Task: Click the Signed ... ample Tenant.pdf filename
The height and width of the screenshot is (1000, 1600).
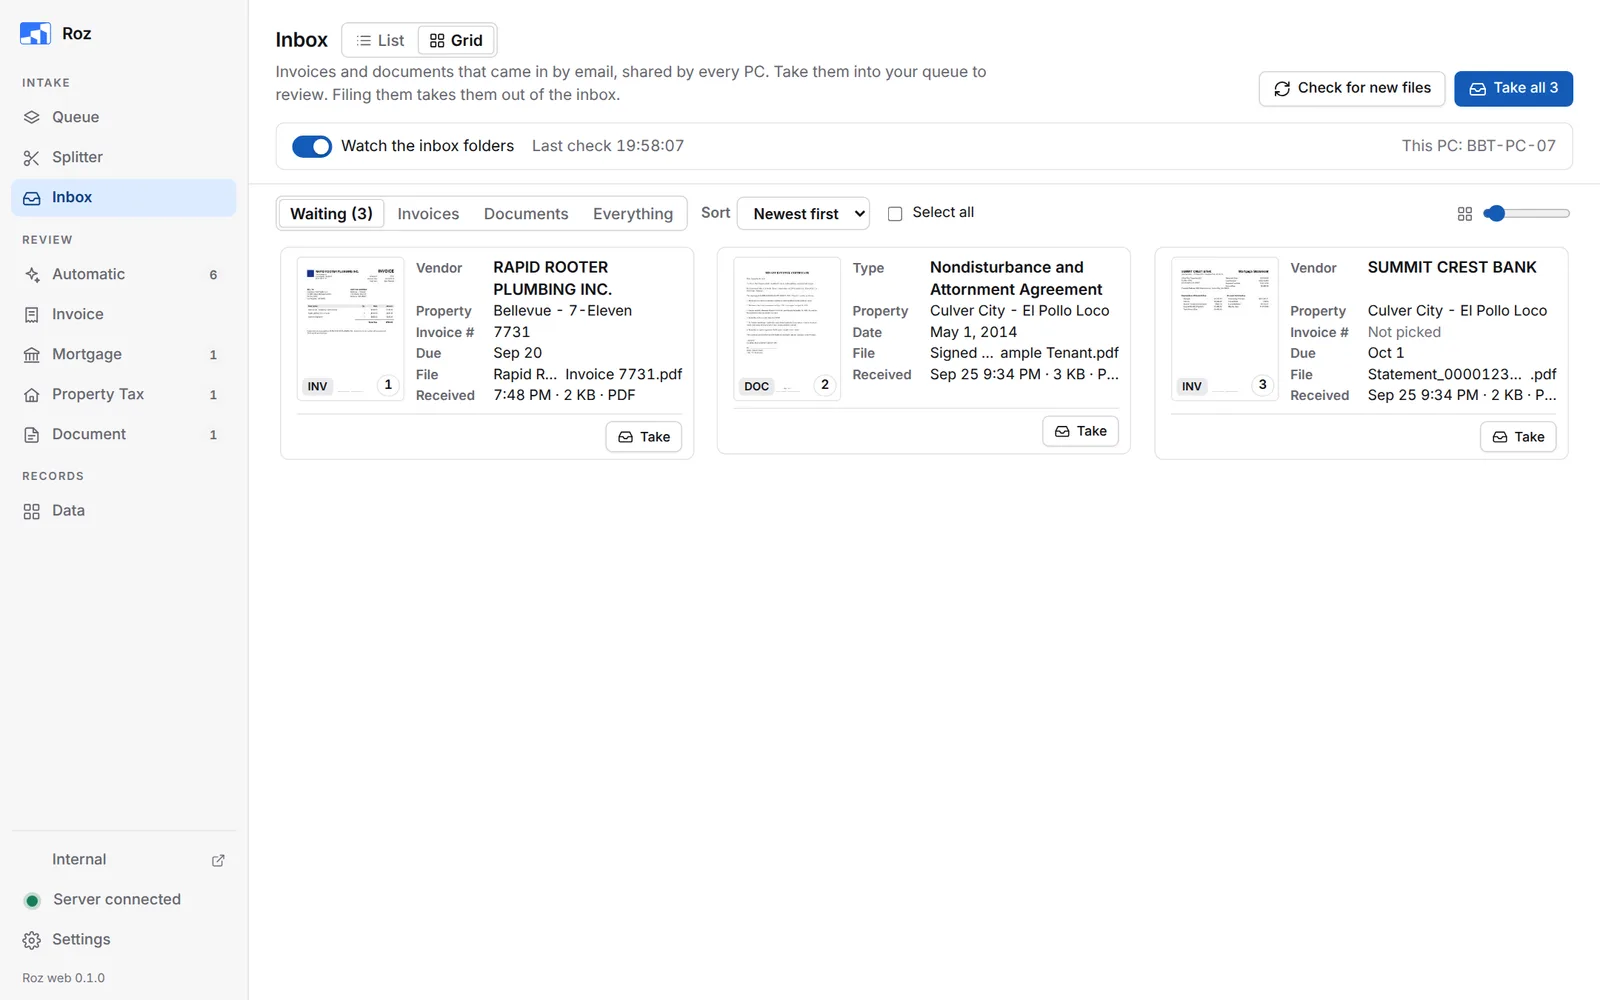Action: pos(1024,353)
